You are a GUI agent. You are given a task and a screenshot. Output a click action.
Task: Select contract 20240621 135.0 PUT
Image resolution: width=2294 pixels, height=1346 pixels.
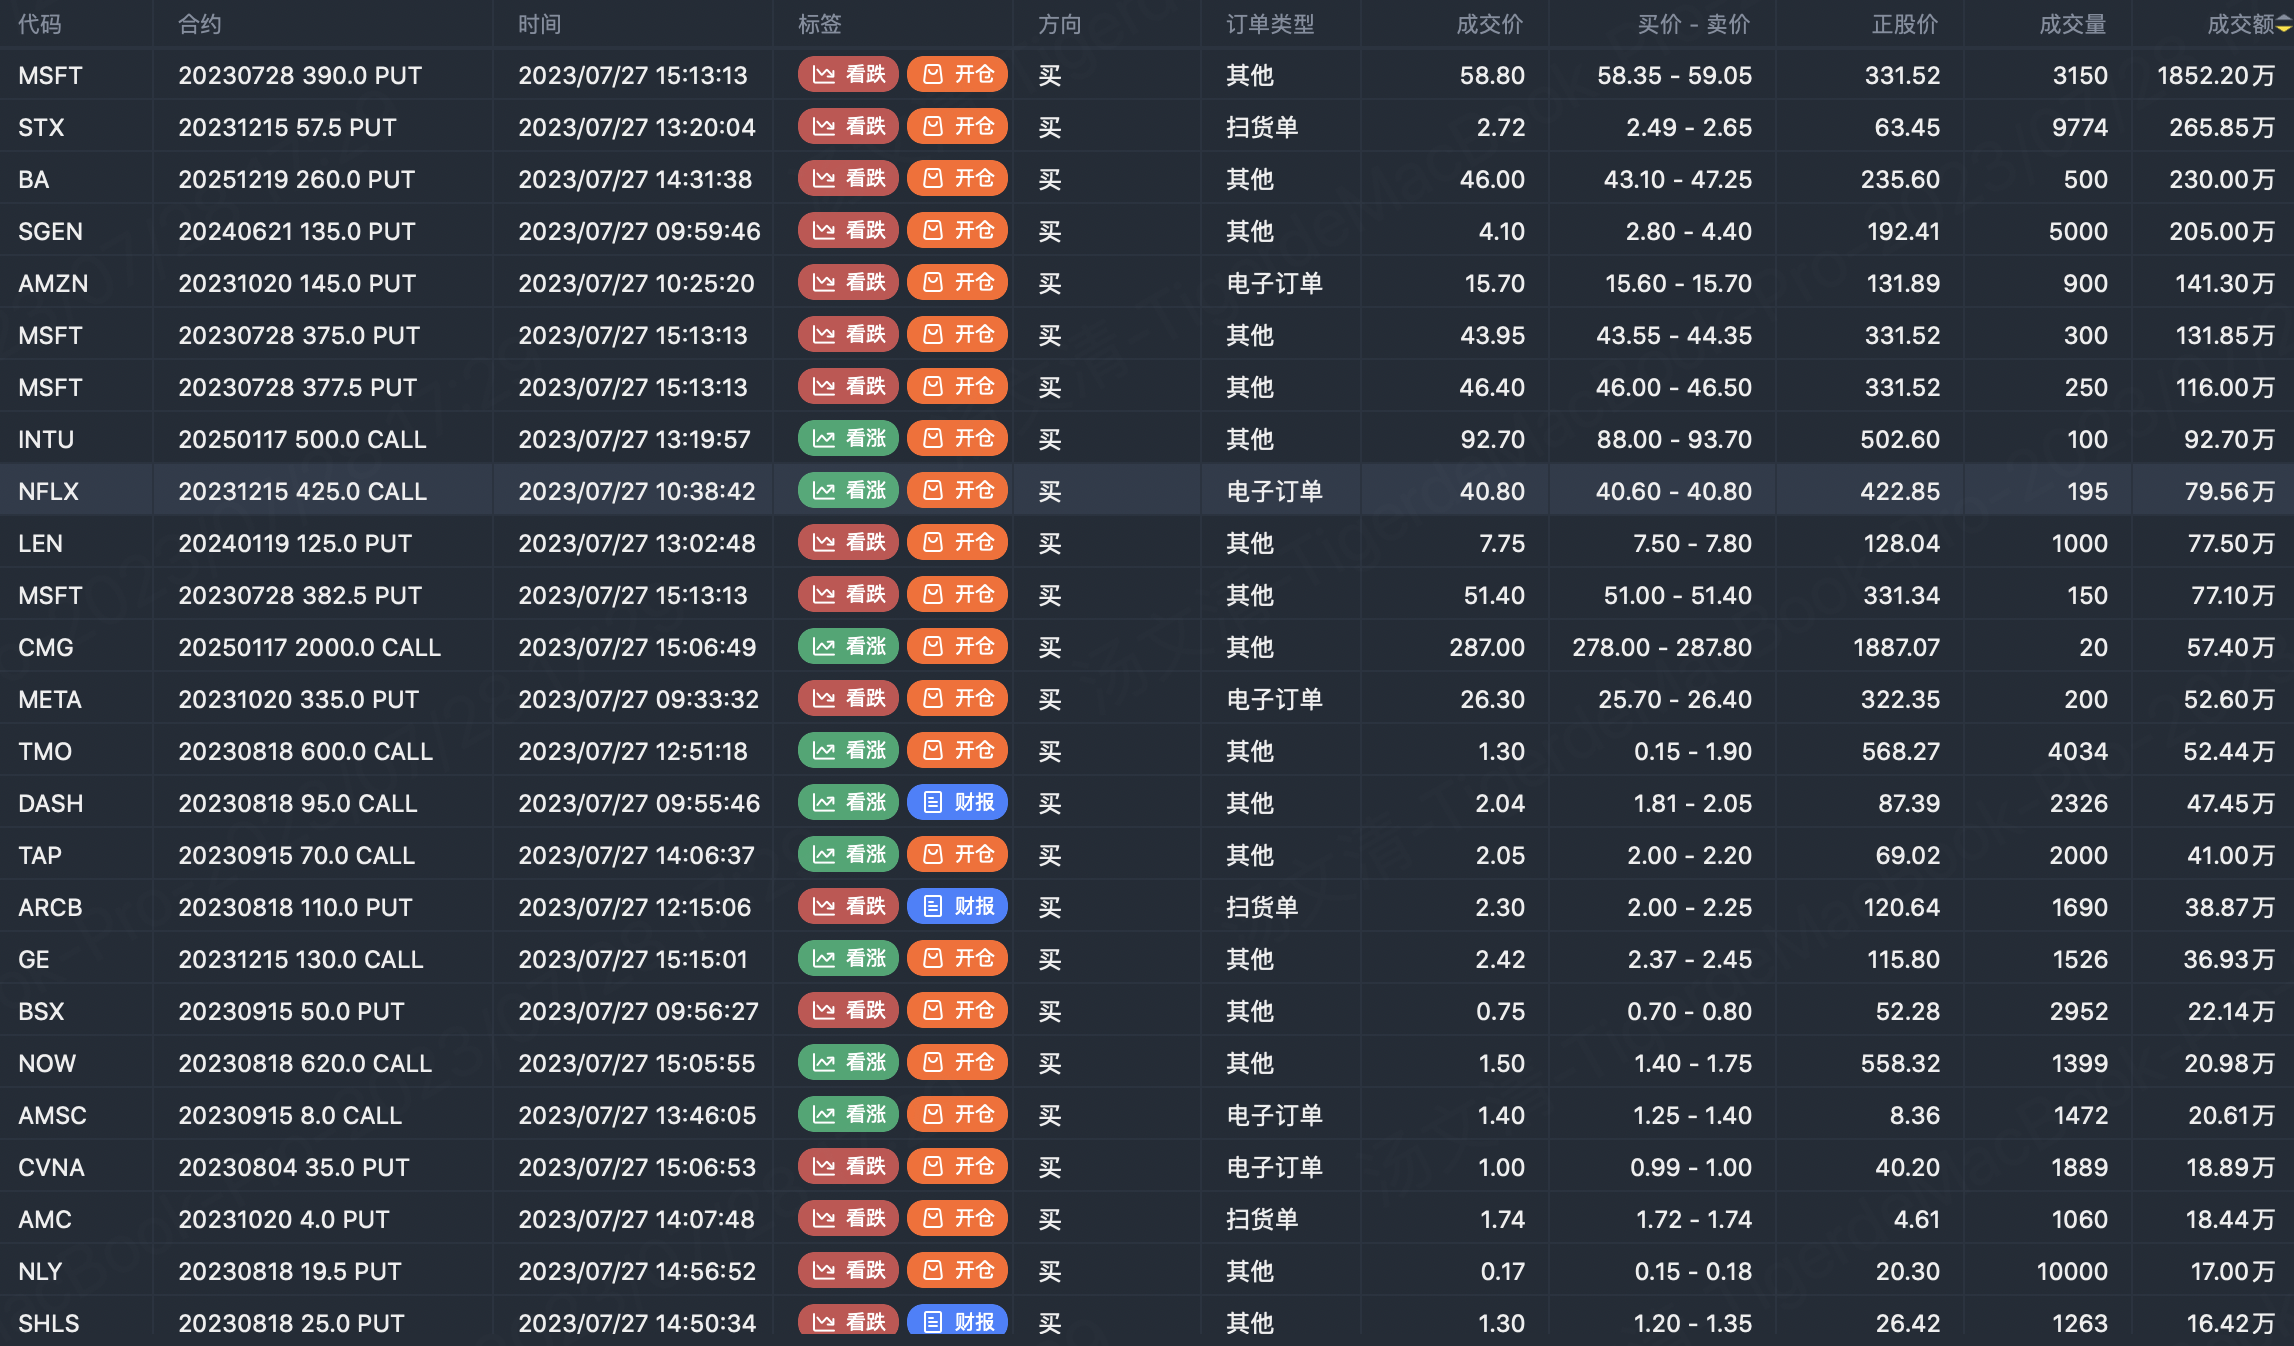(297, 231)
